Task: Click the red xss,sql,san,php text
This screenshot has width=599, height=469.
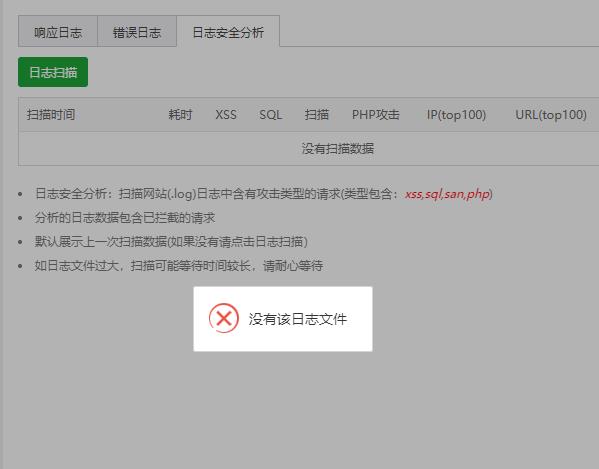Action: pyautogui.click(x=447, y=194)
